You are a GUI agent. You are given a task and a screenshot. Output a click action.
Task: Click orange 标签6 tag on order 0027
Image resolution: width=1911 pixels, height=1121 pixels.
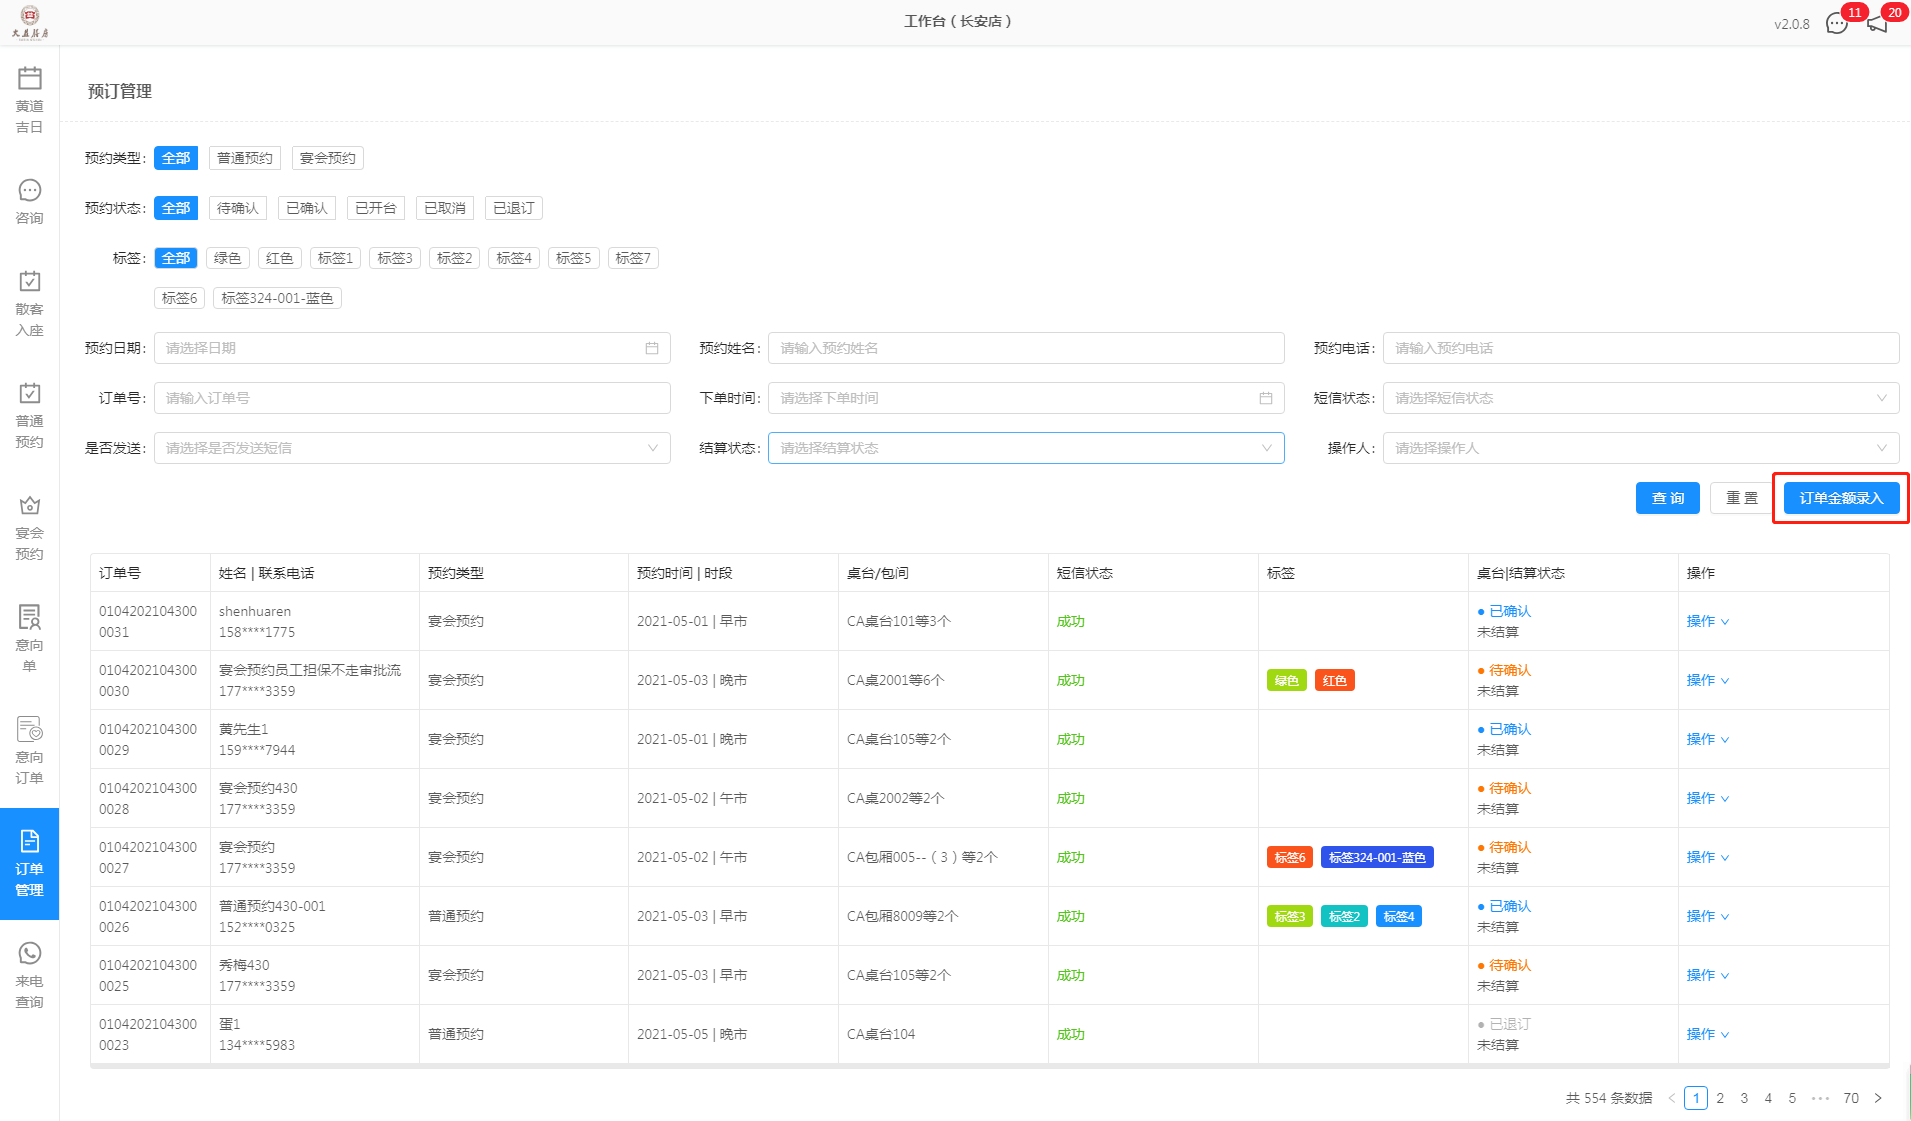click(x=1290, y=858)
